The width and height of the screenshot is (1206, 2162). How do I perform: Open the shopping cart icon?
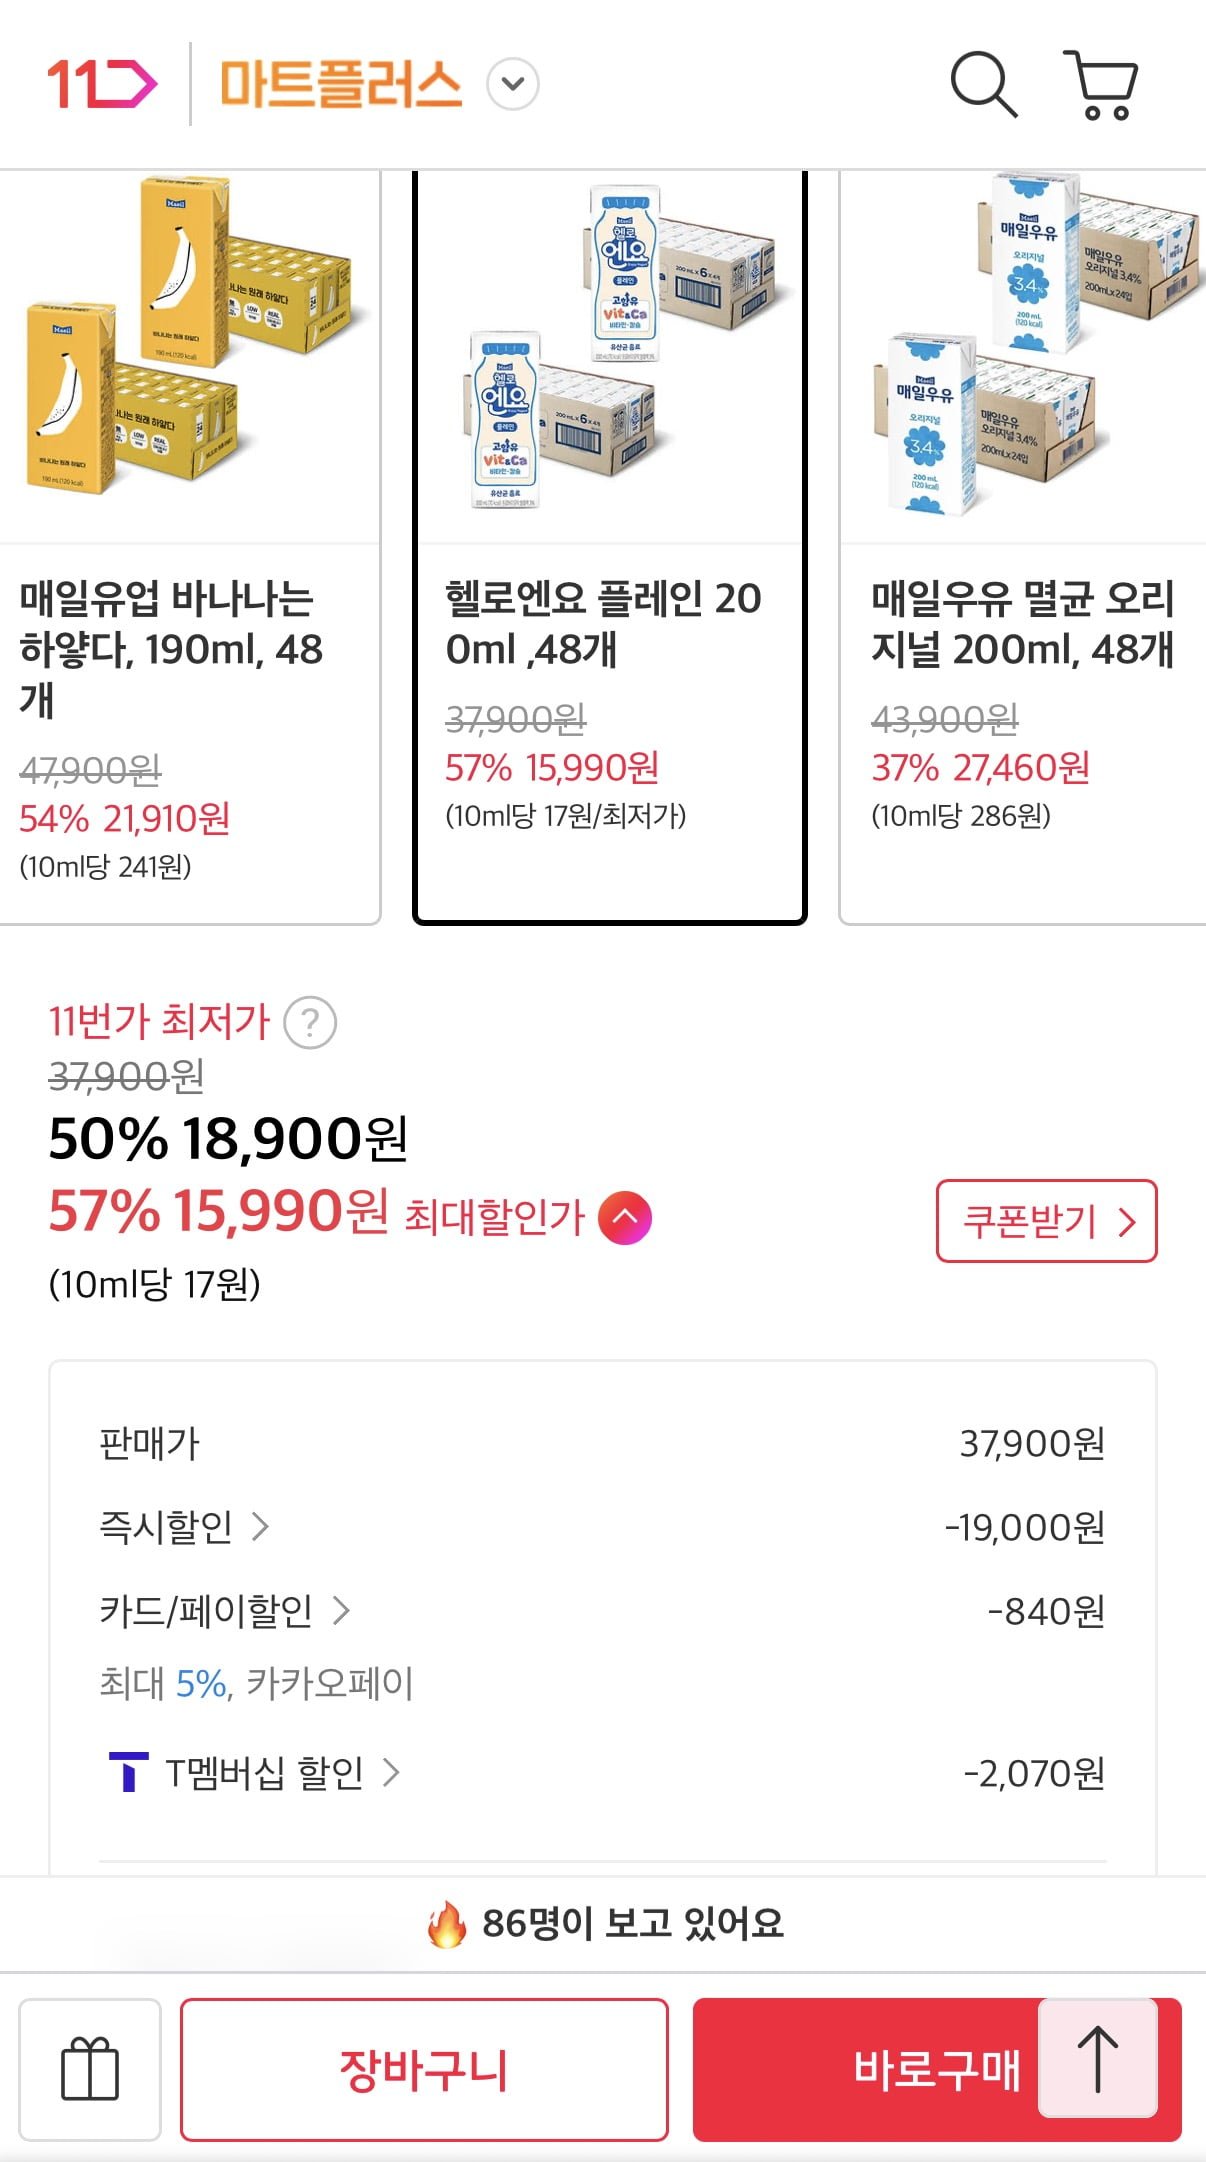[1101, 85]
